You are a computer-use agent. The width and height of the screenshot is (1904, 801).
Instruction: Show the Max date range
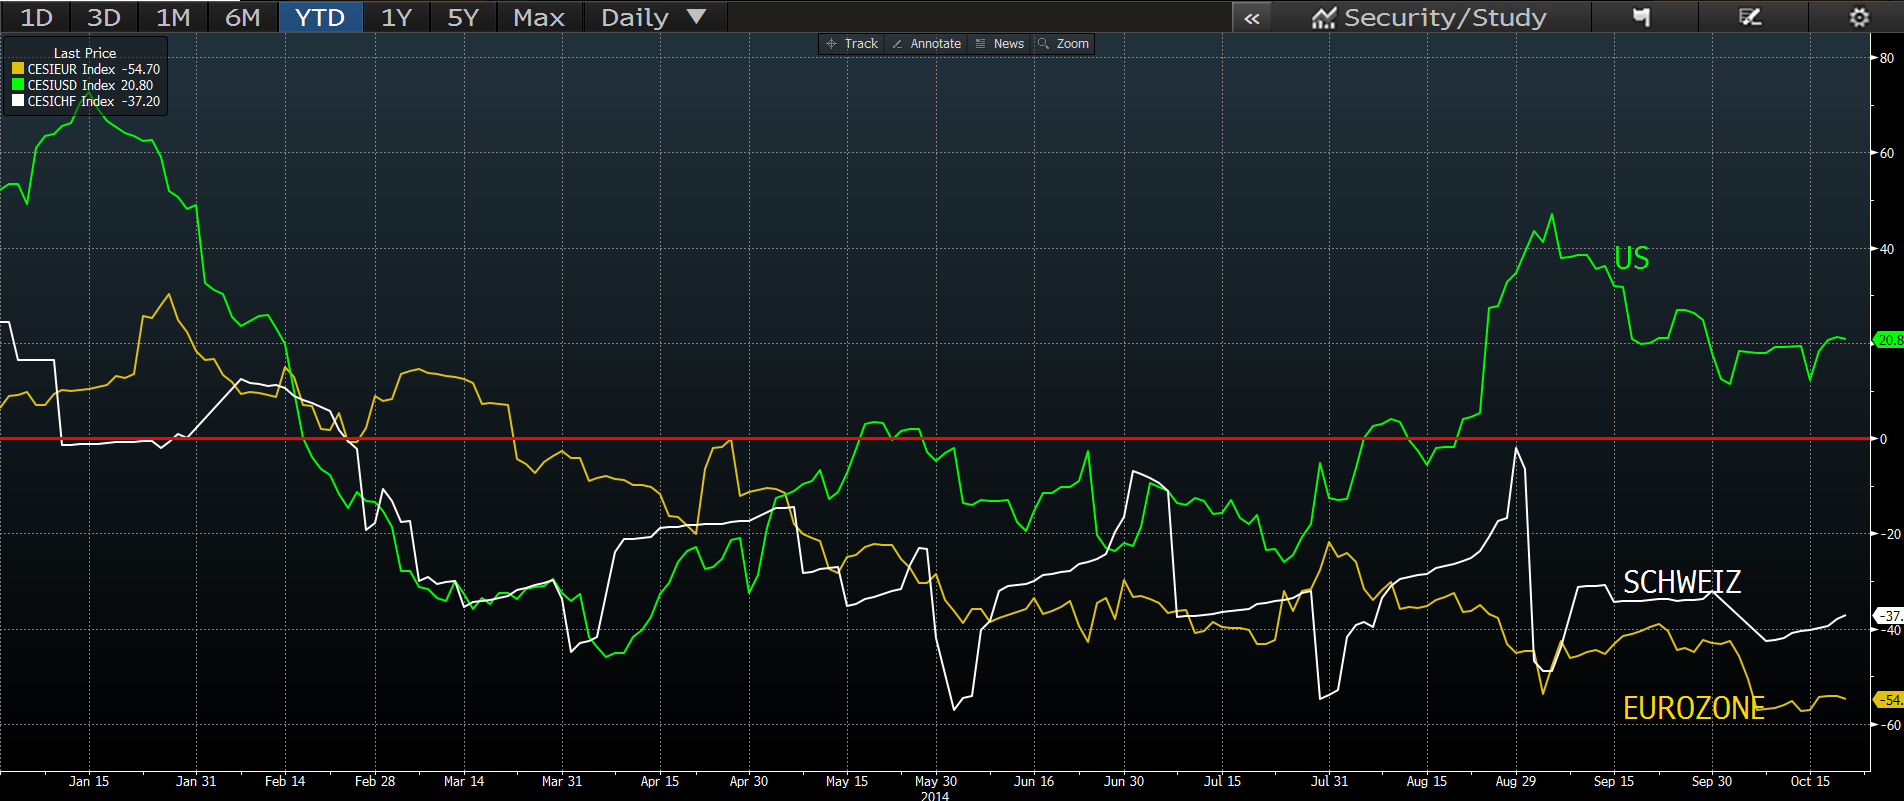tap(538, 17)
